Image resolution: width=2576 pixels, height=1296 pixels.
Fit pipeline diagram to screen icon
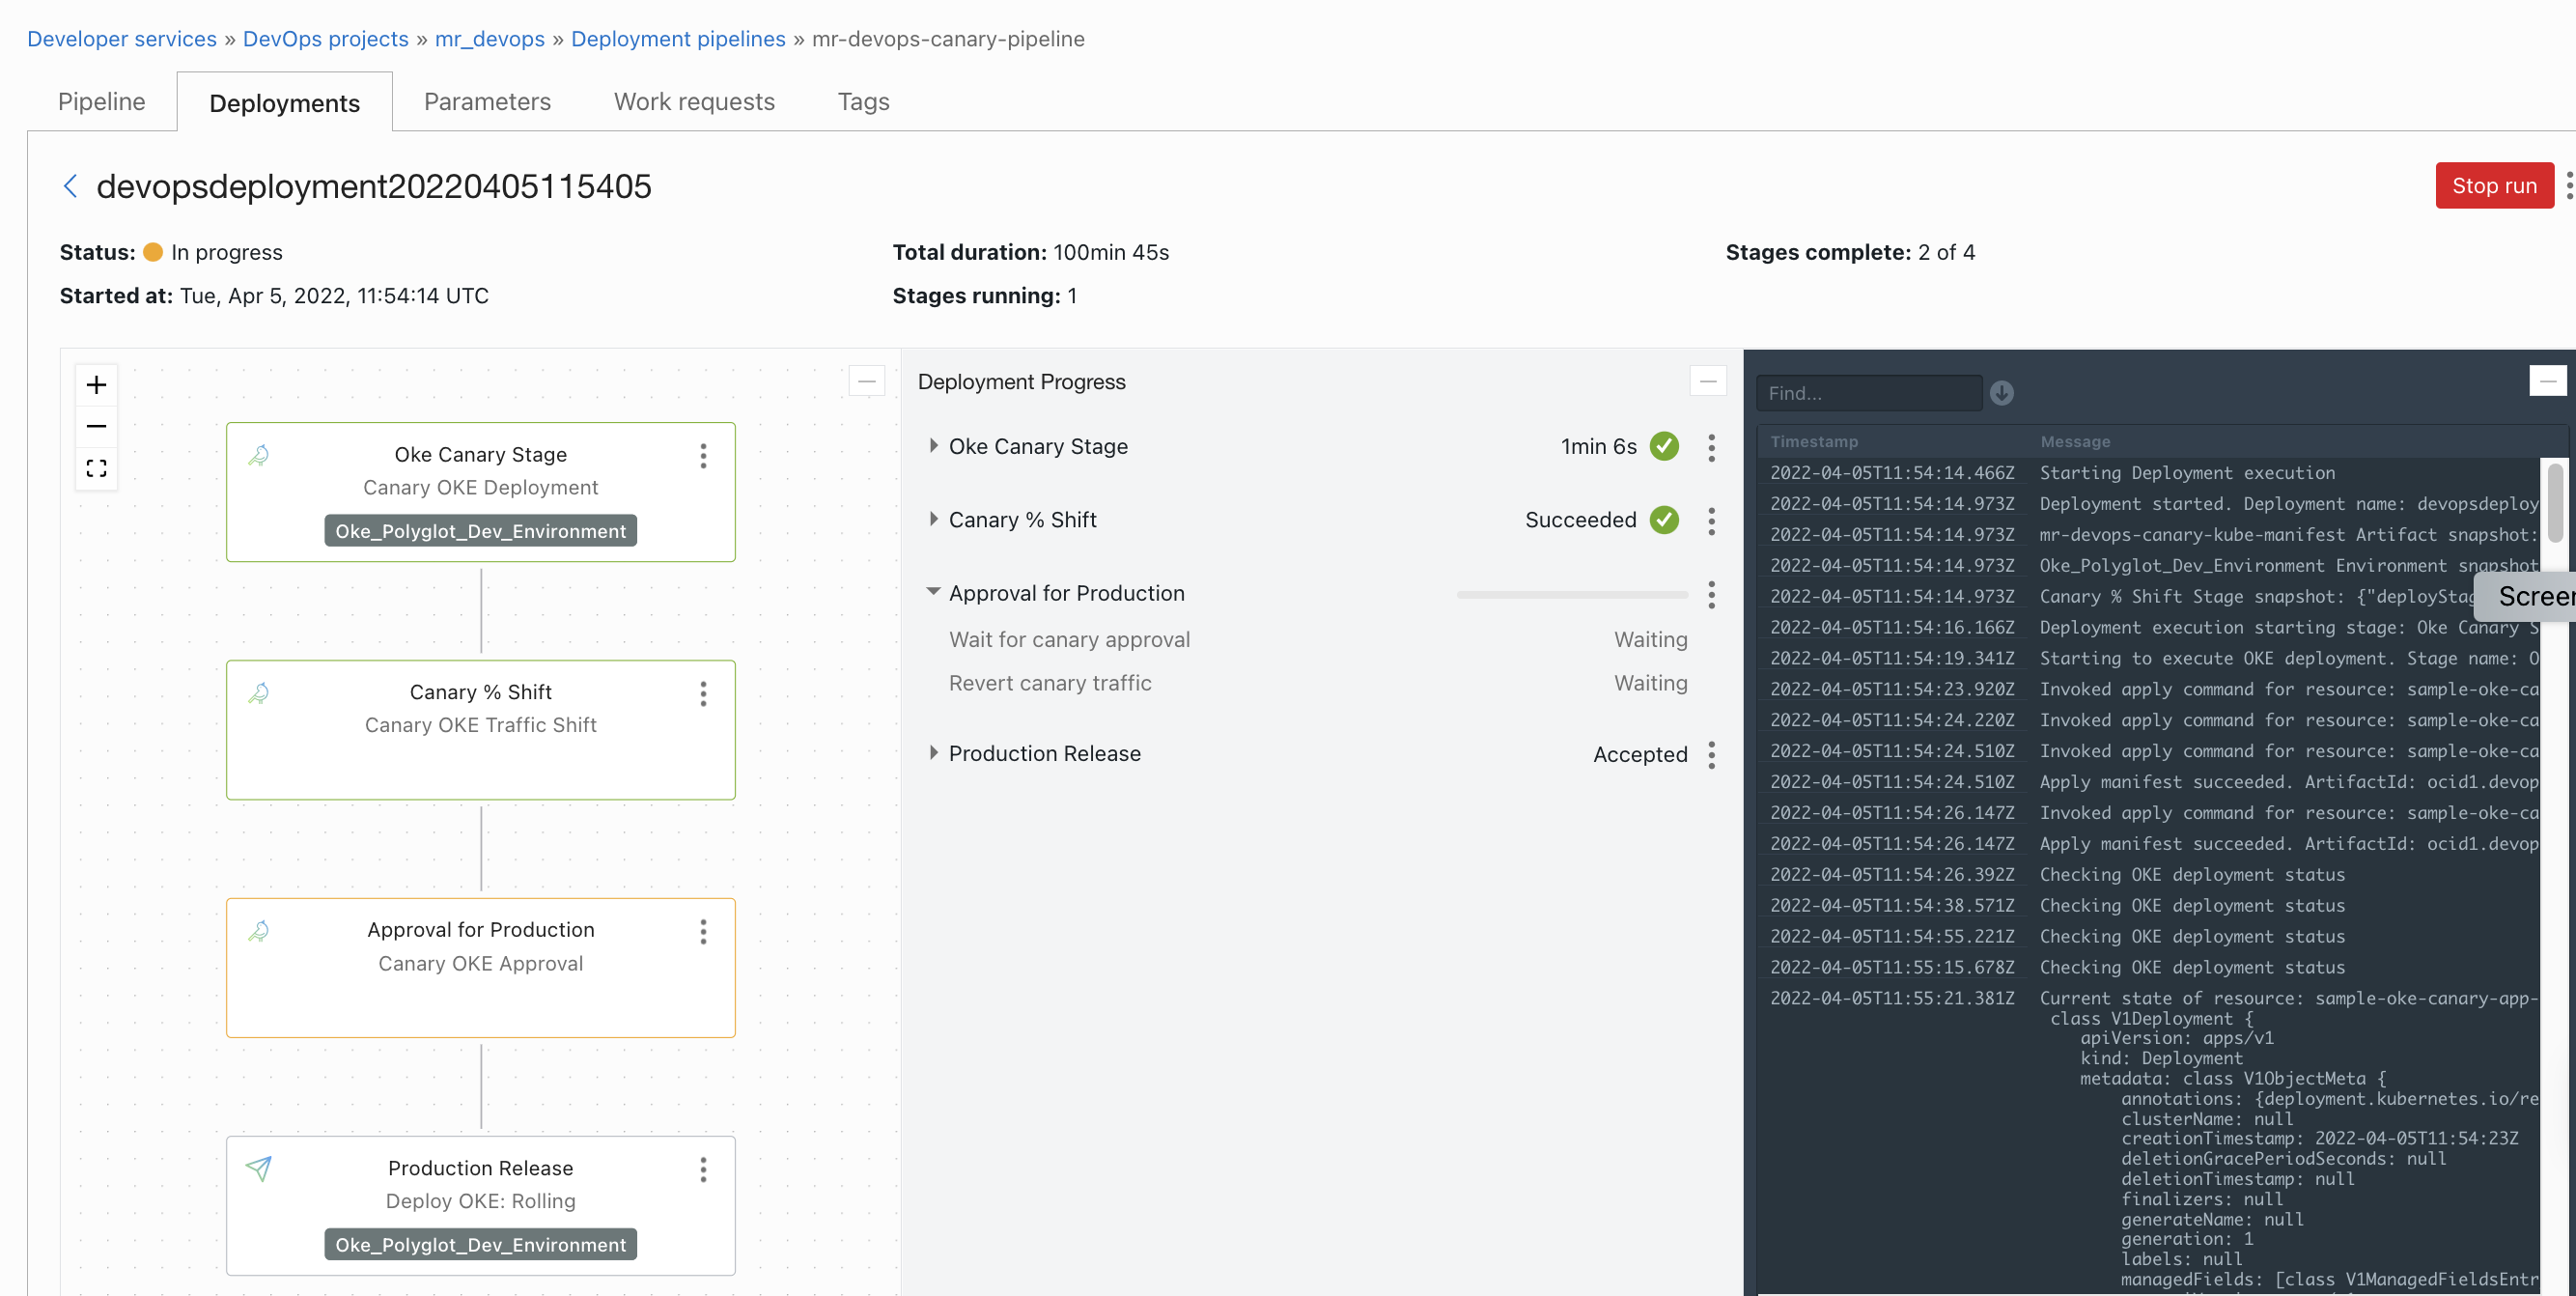[96, 468]
